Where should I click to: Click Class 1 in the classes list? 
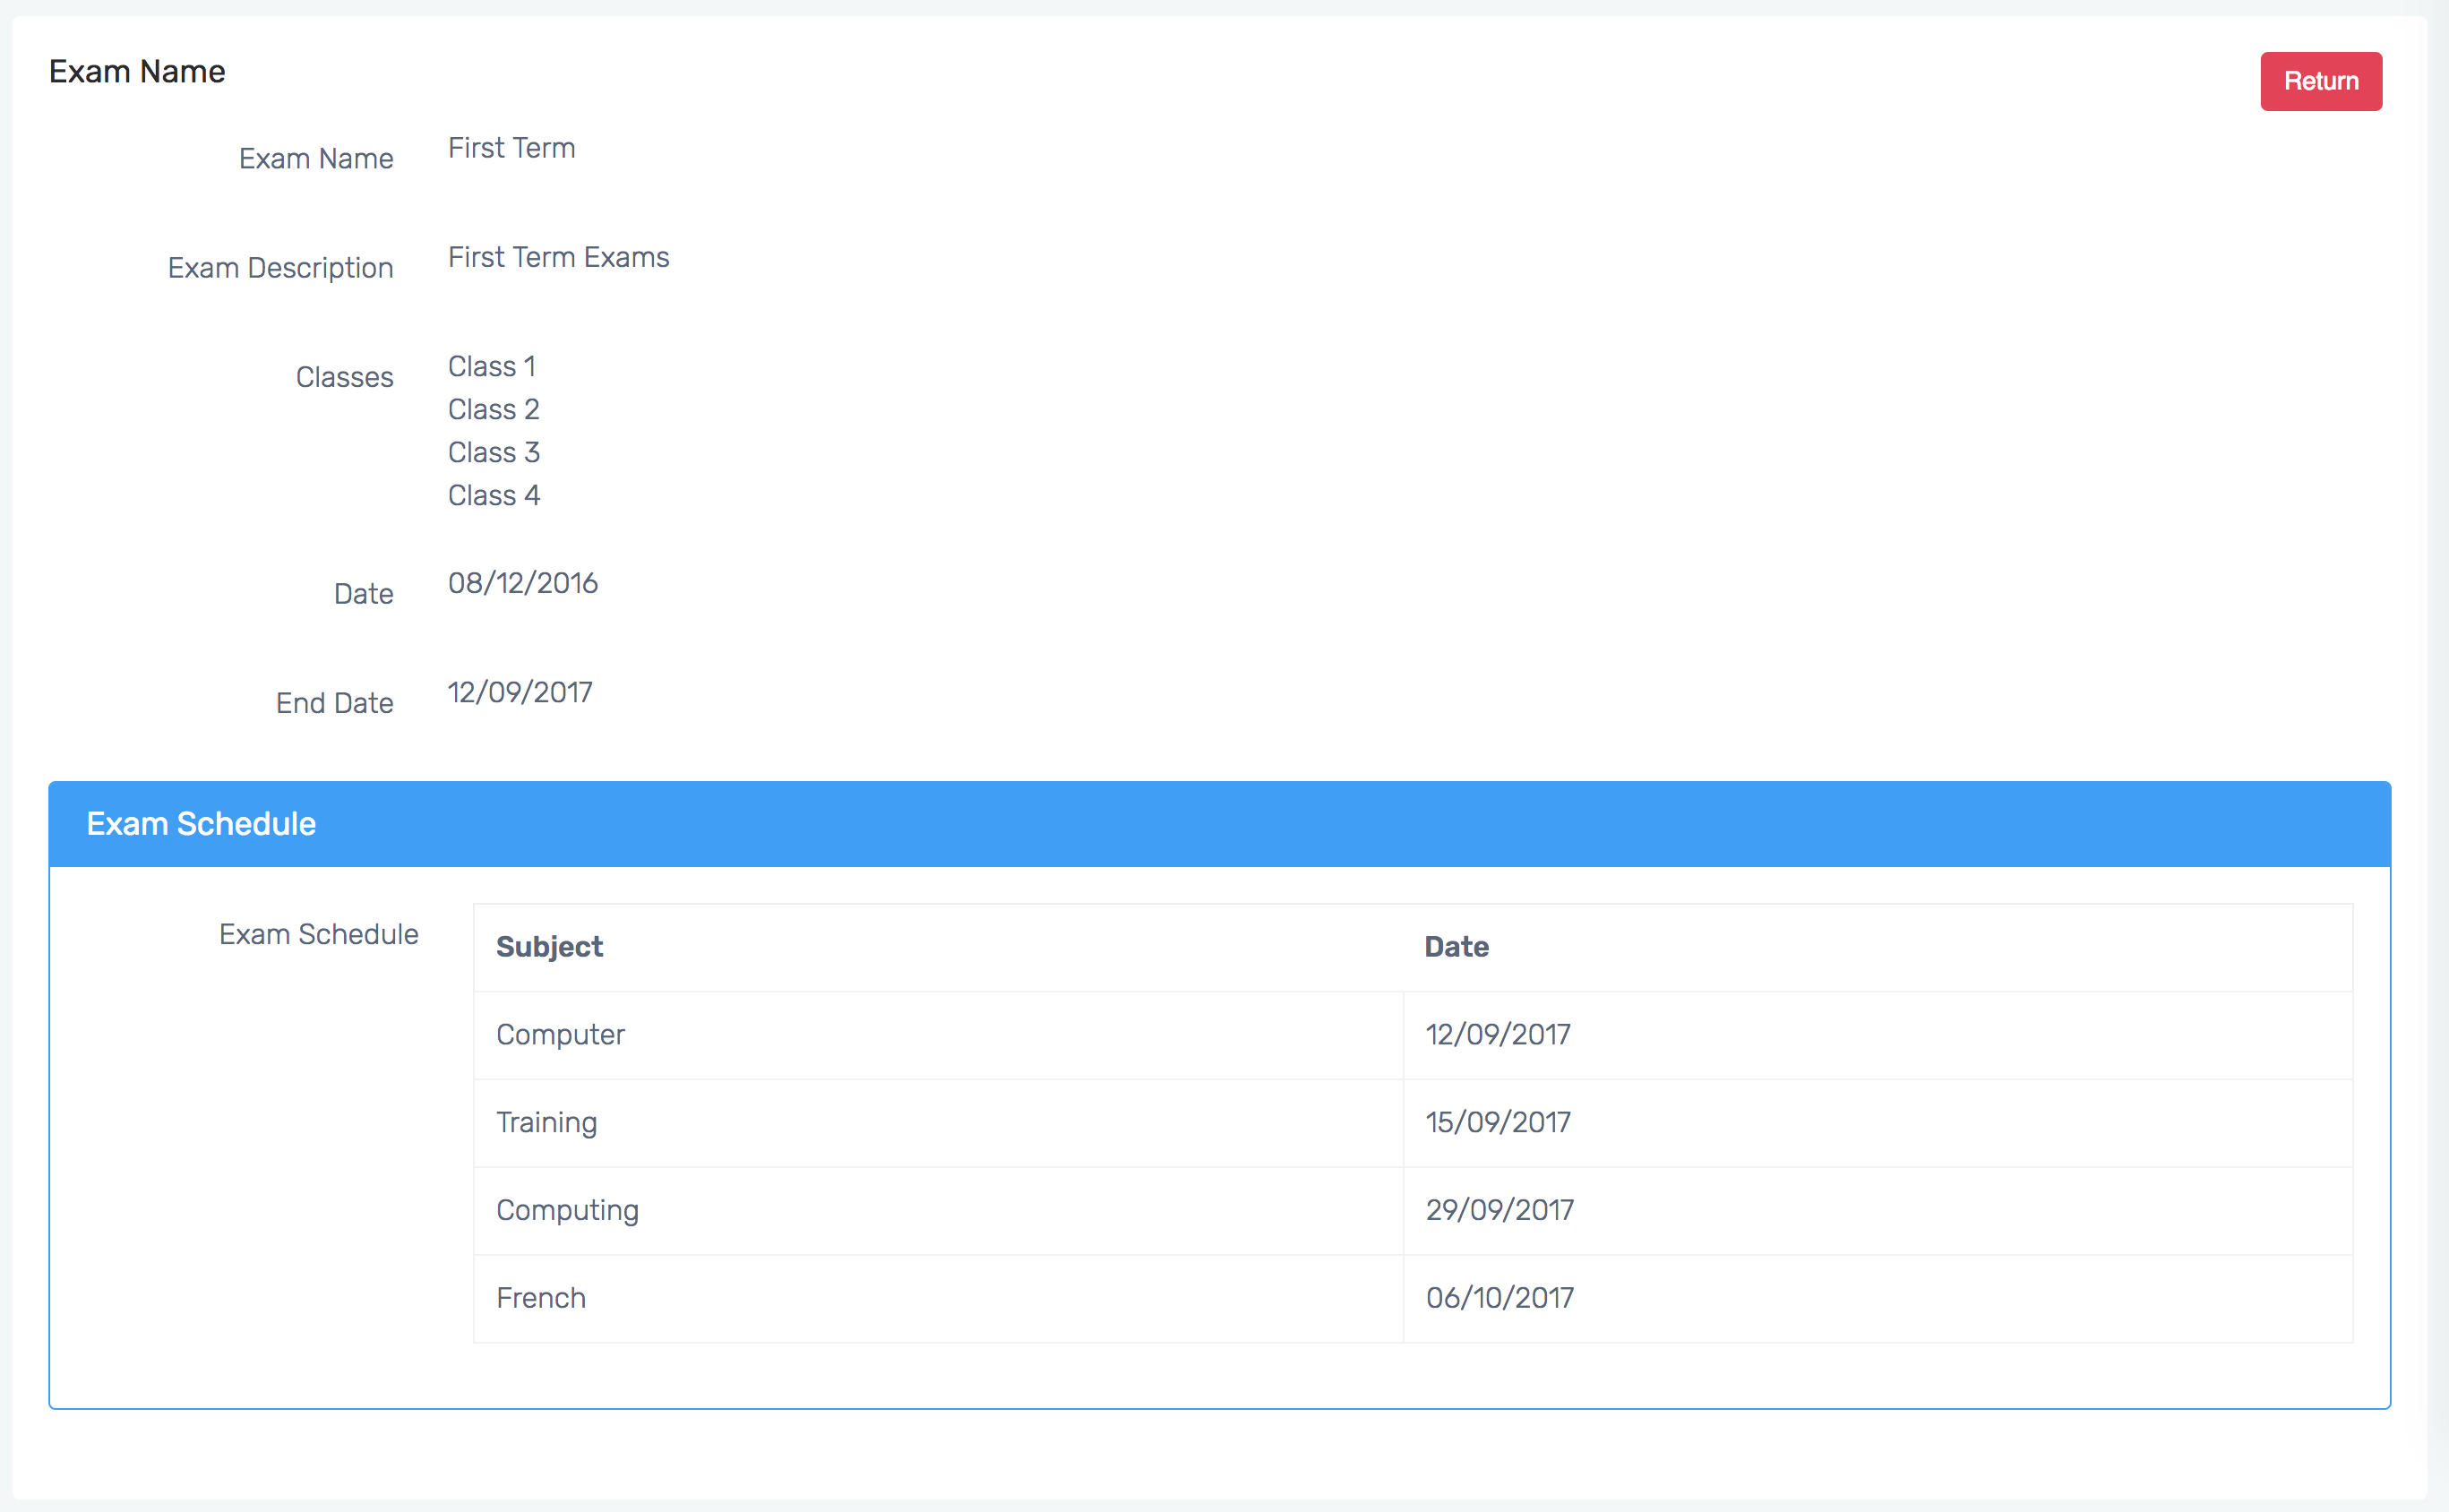[491, 366]
